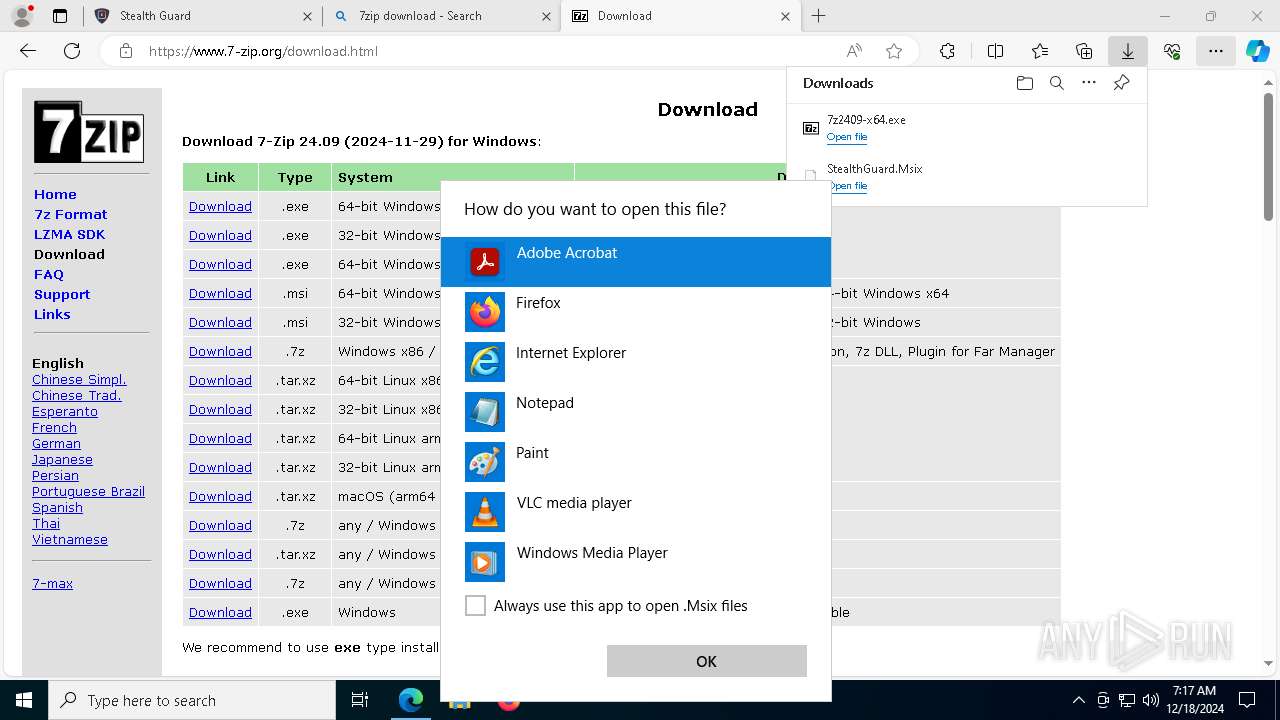The height and width of the screenshot is (720, 1280).
Task: Click the taskbar search box
Action: click(x=192, y=700)
